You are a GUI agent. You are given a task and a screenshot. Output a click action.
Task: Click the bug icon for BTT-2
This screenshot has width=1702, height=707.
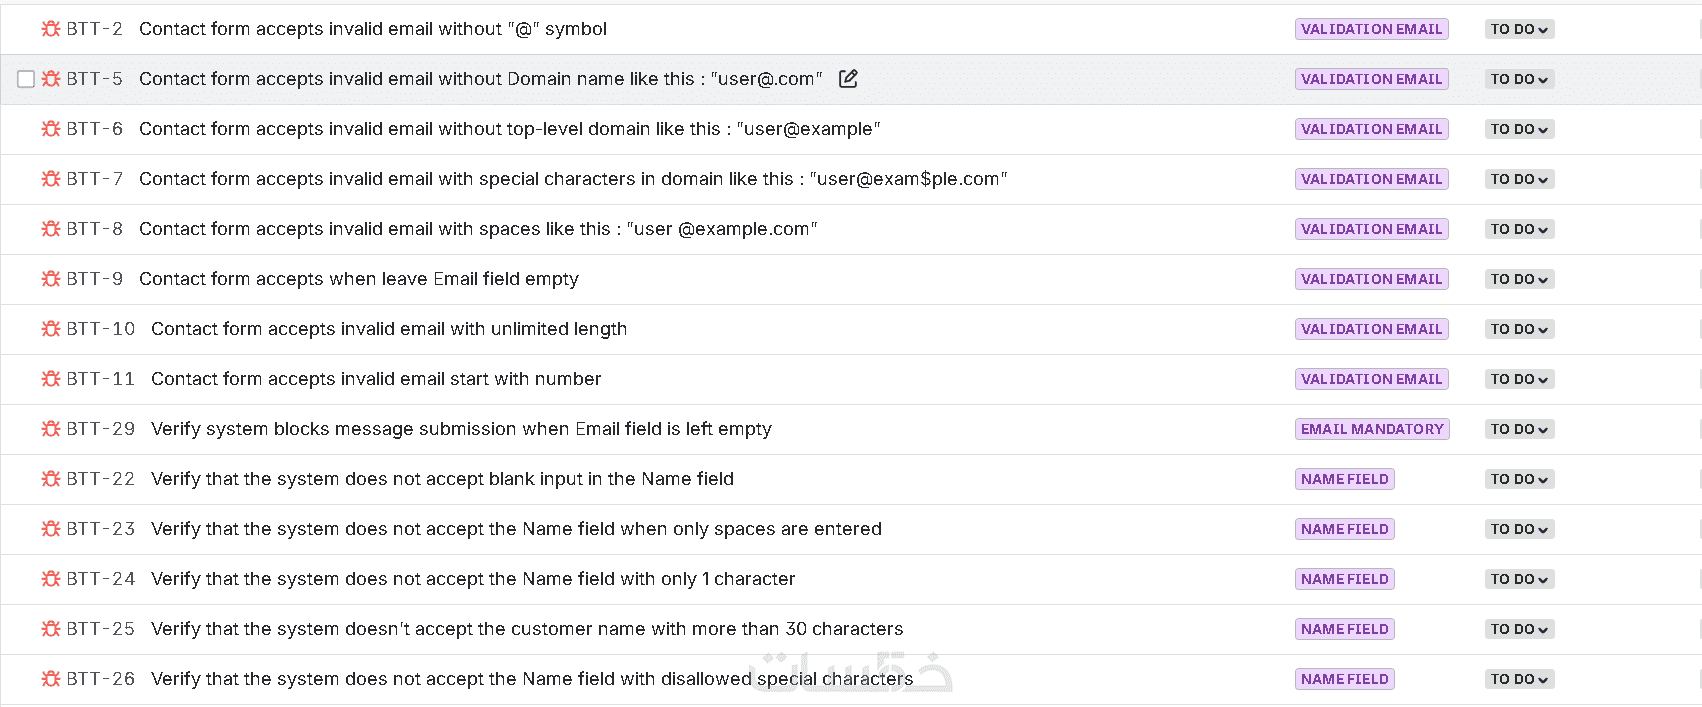pyautogui.click(x=51, y=29)
